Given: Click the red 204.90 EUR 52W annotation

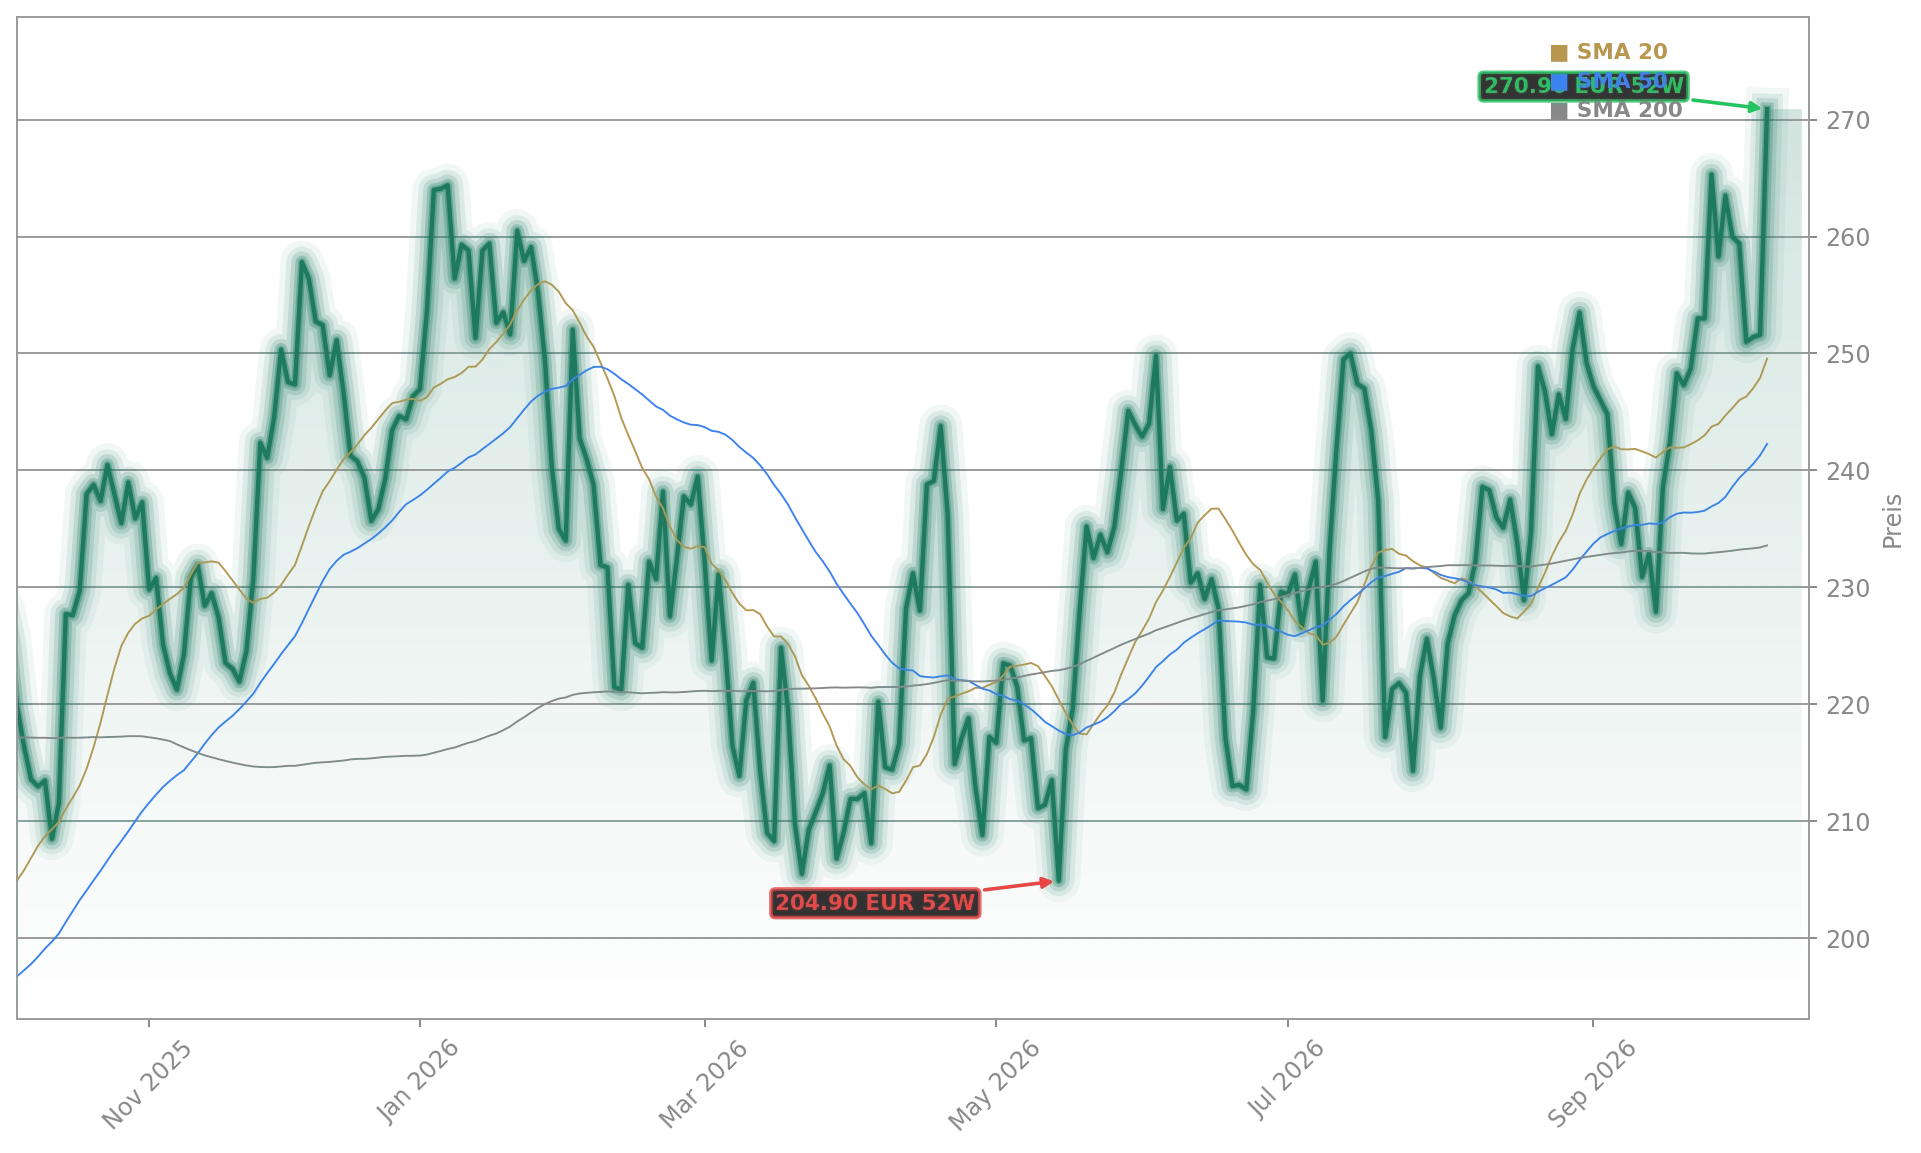Looking at the screenshot, I should click(x=875, y=903).
